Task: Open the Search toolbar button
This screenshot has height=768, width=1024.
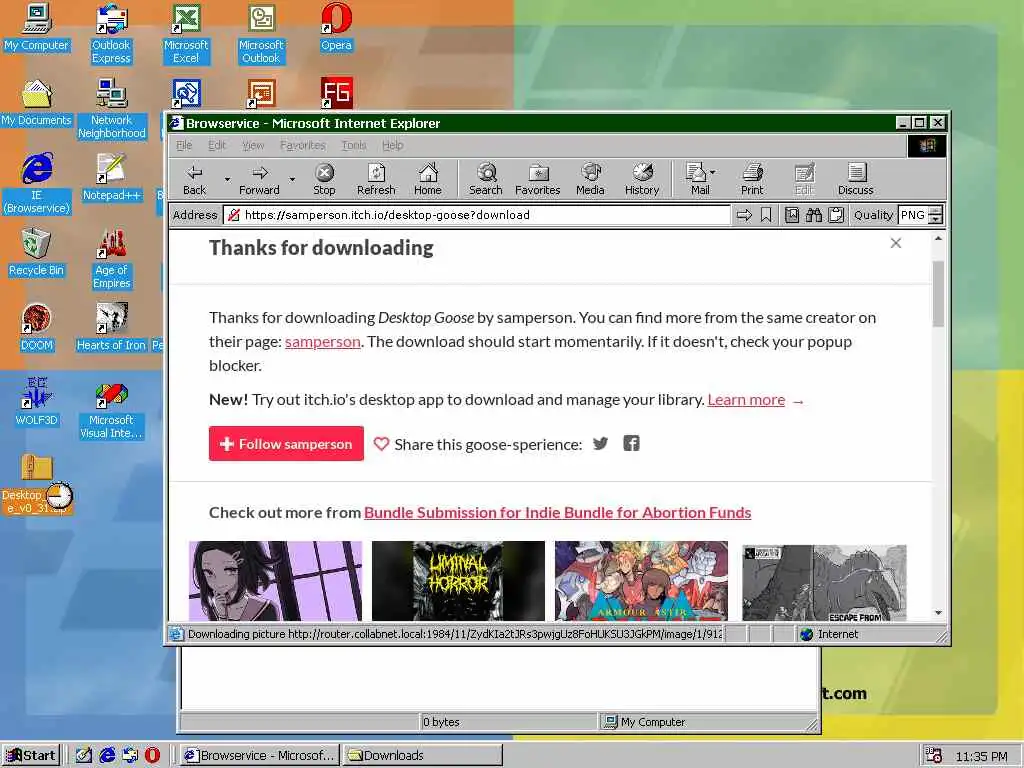Action: pyautogui.click(x=486, y=180)
